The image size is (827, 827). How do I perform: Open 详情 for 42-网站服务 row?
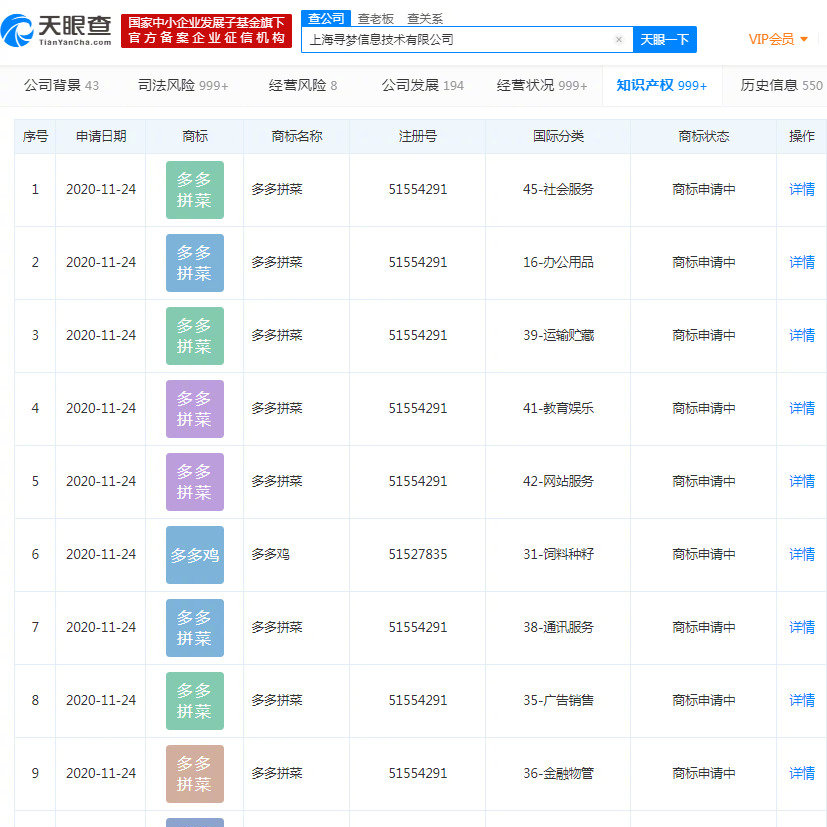(802, 481)
